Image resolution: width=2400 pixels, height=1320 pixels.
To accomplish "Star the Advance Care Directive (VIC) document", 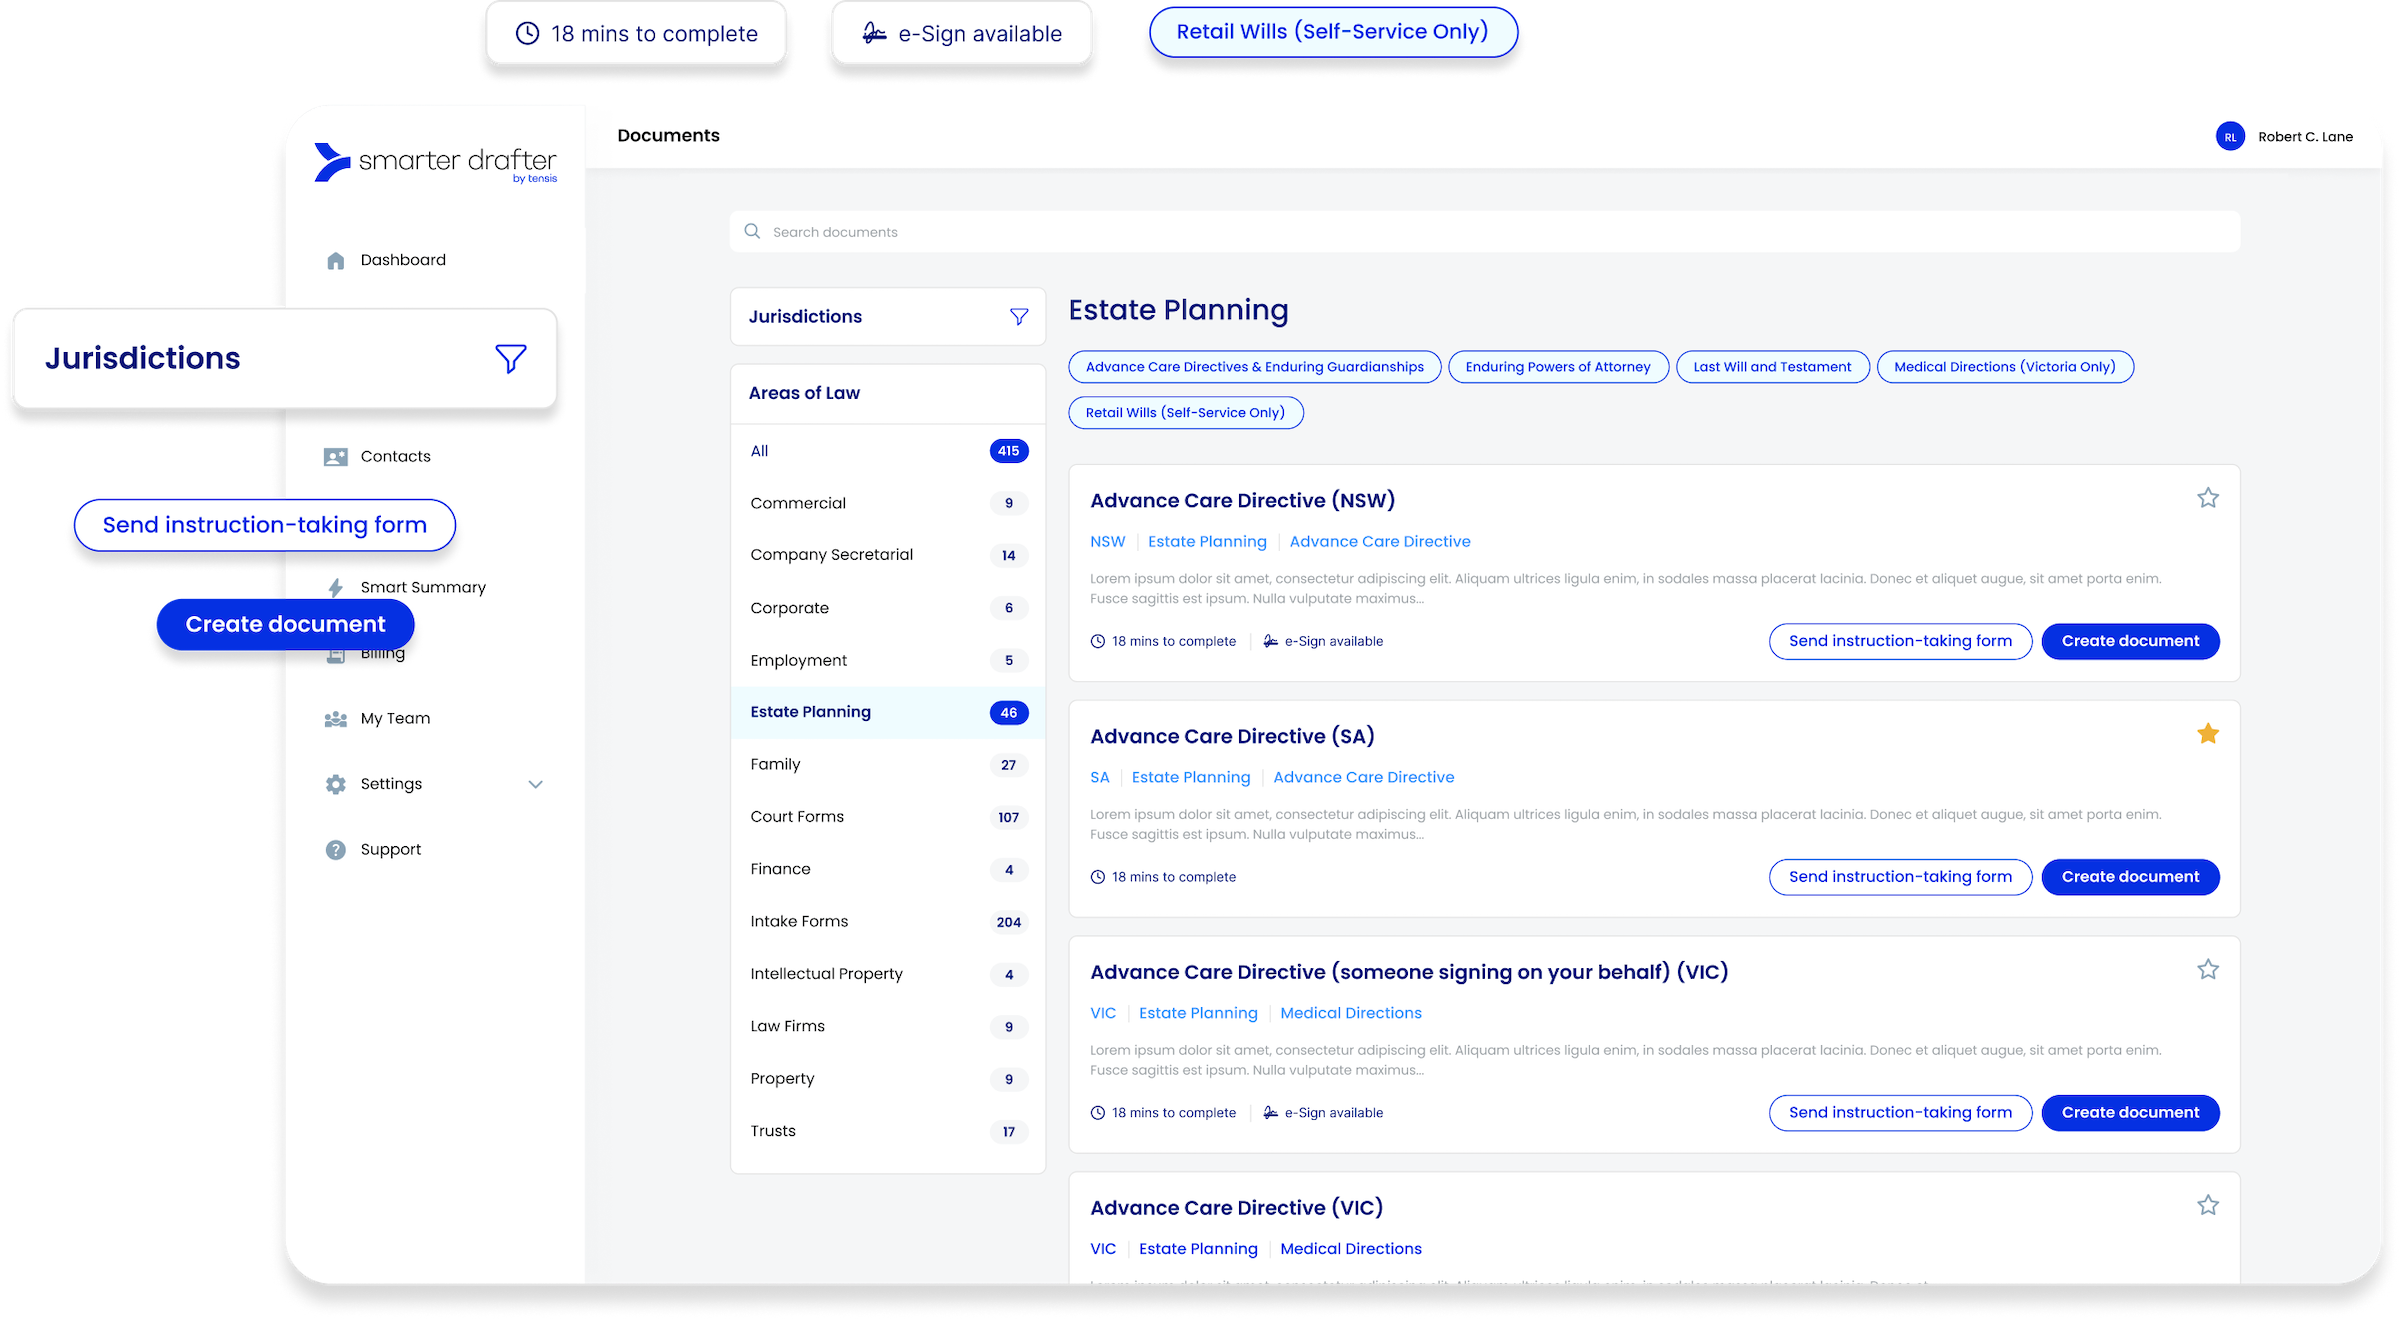I will (x=2207, y=1205).
